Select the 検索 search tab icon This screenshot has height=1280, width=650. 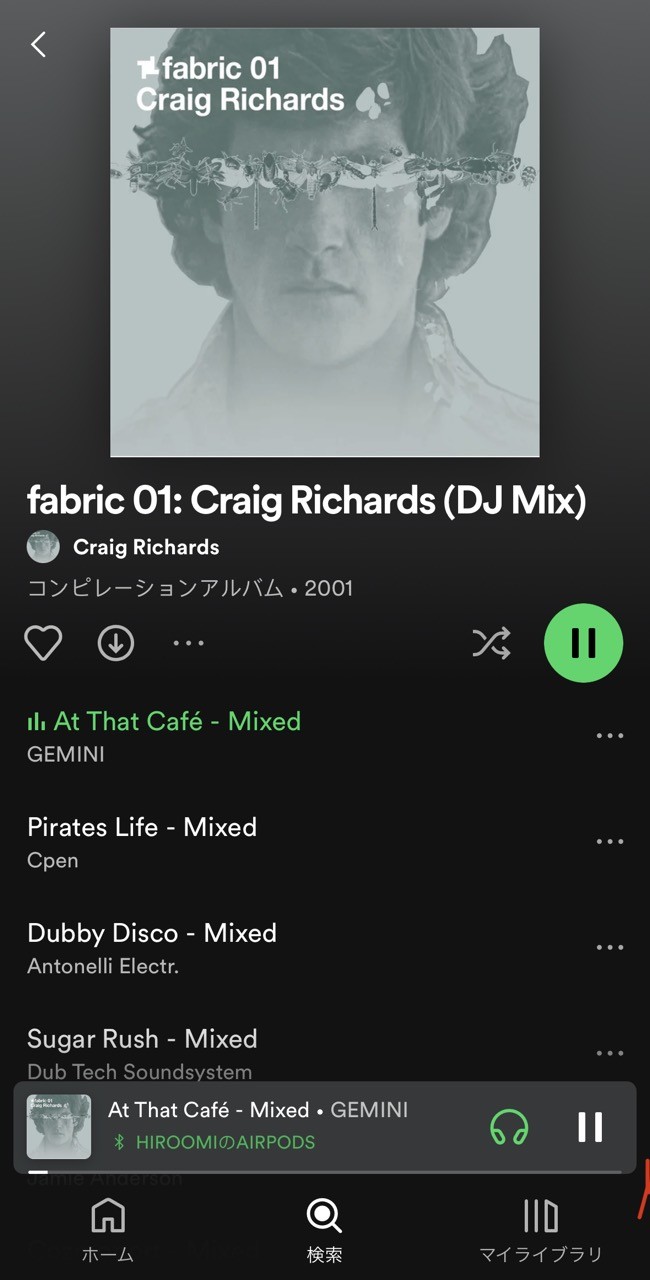pyautogui.click(x=324, y=1217)
